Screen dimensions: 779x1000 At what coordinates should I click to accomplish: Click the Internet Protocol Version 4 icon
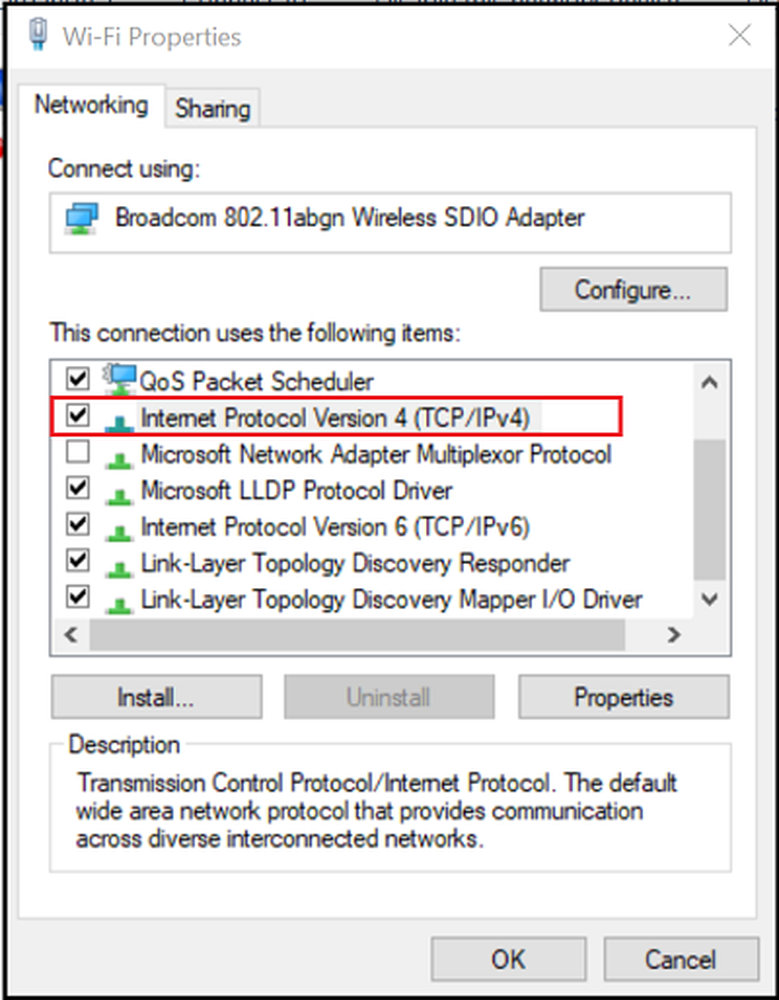120,420
